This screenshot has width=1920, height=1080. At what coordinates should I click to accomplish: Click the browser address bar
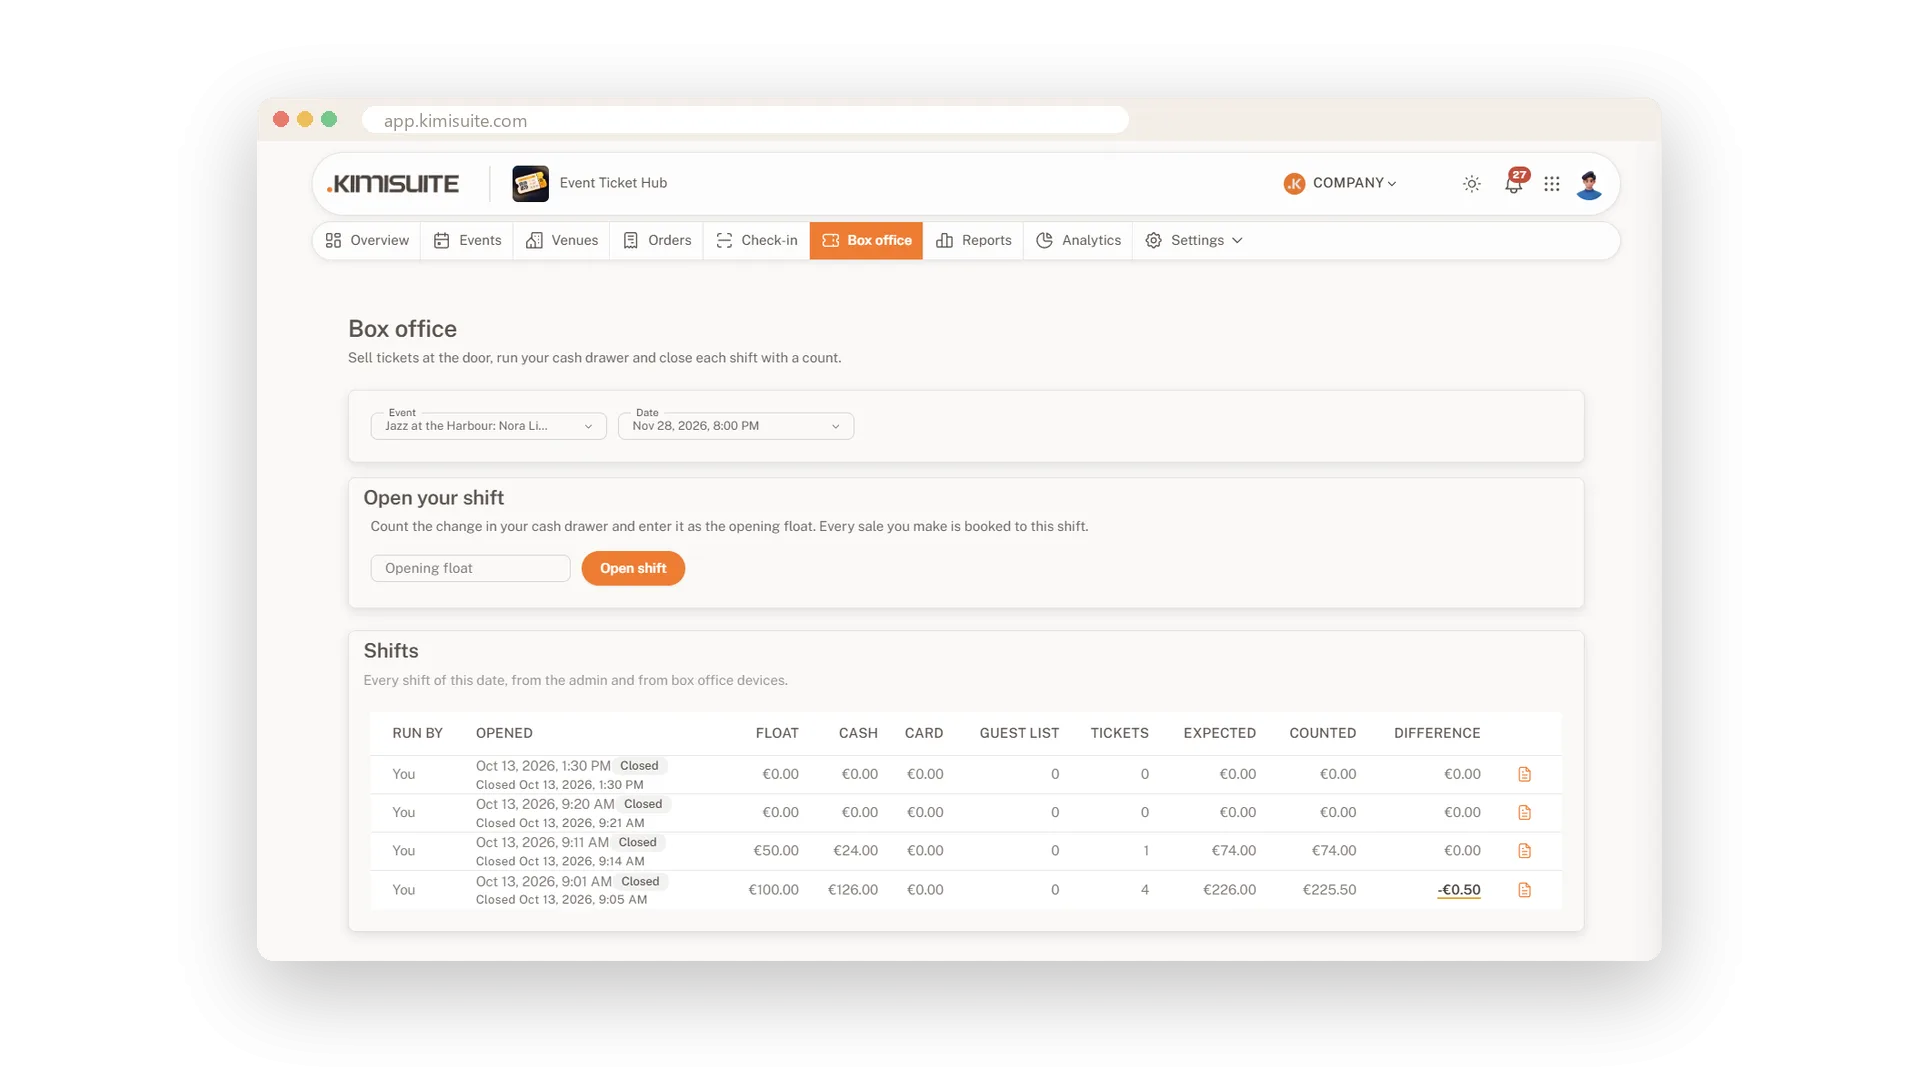click(x=745, y=120)
